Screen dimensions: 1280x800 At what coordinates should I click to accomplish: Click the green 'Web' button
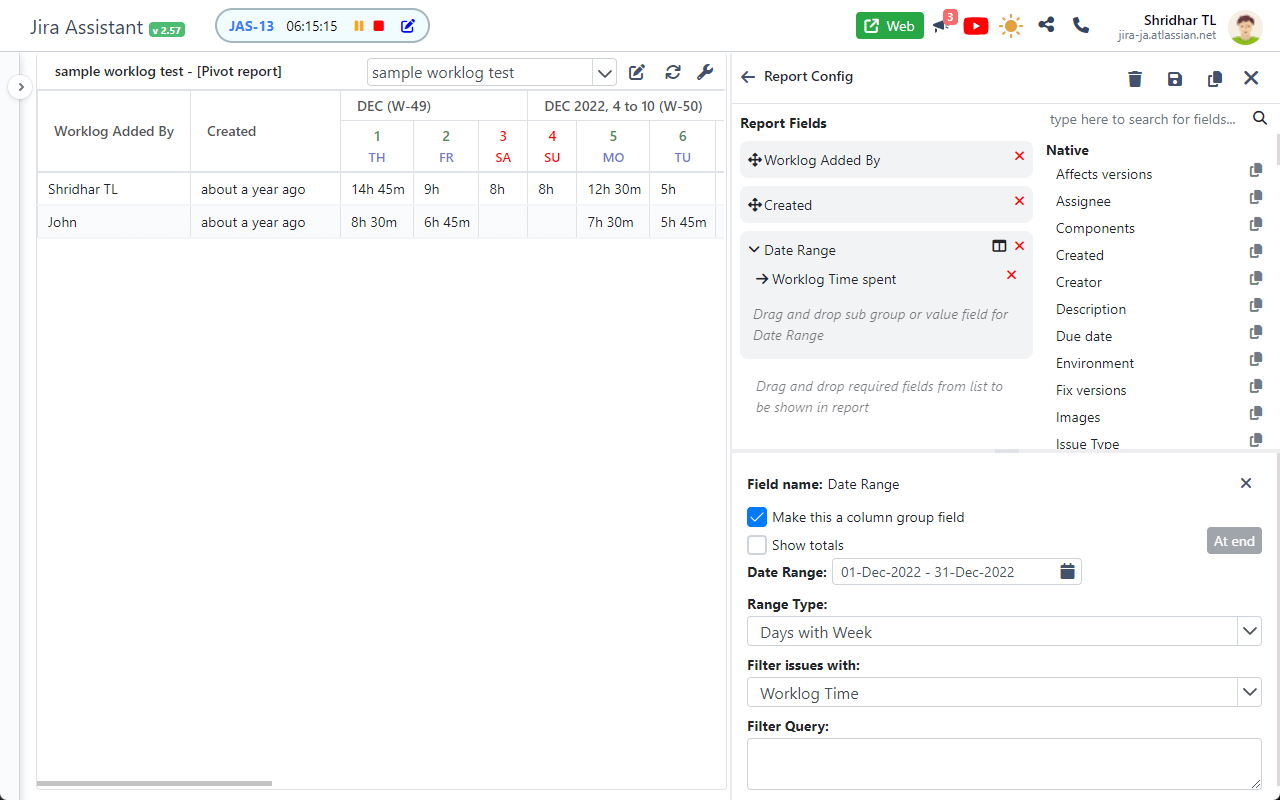tap(889, 26)
